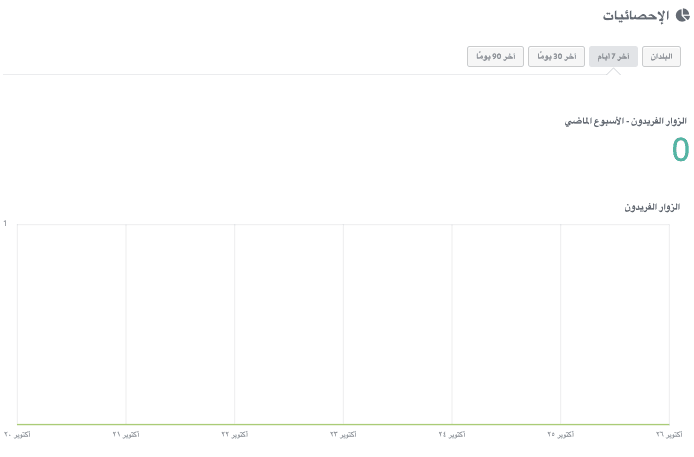This screenshot has width=694, height=457.
Task: Click the أكتوبر ٢٤ date label
Action: tap(452, 435)
